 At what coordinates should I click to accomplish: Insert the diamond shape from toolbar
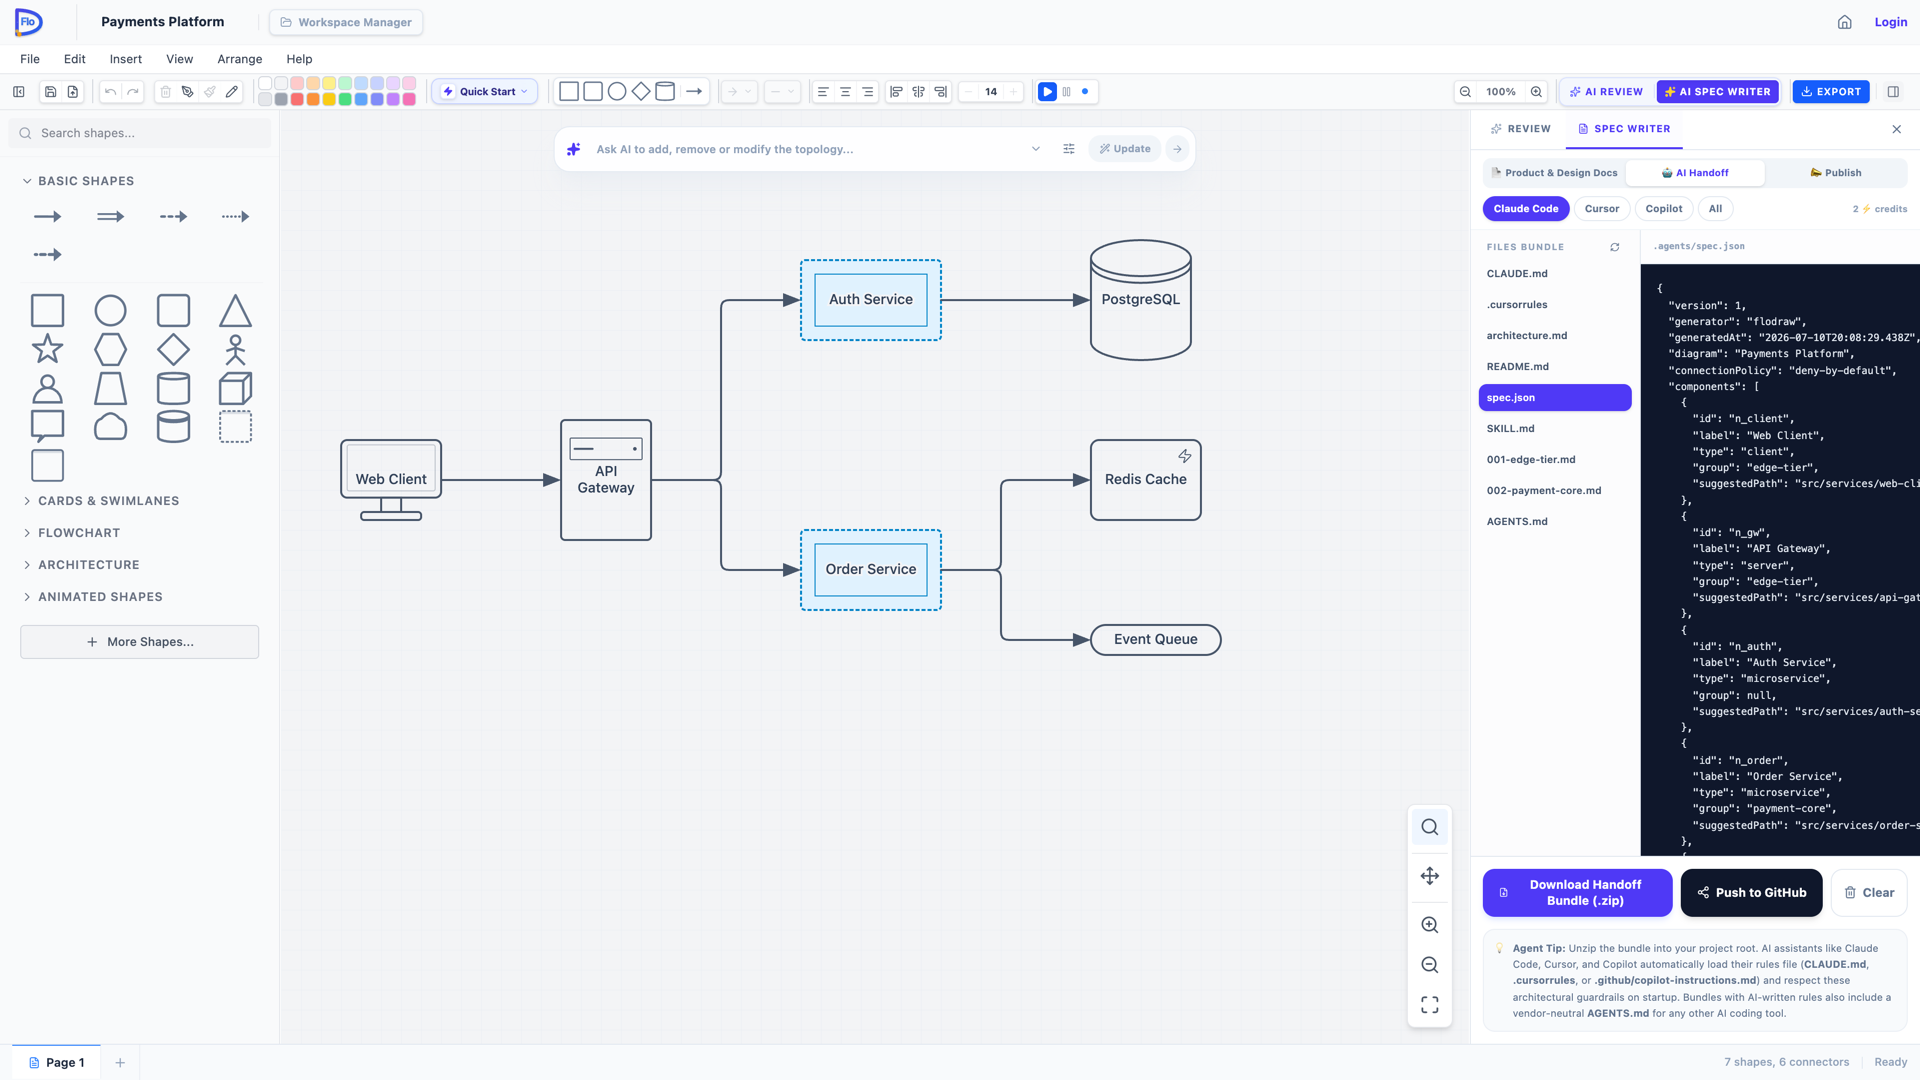click(641, 92)
